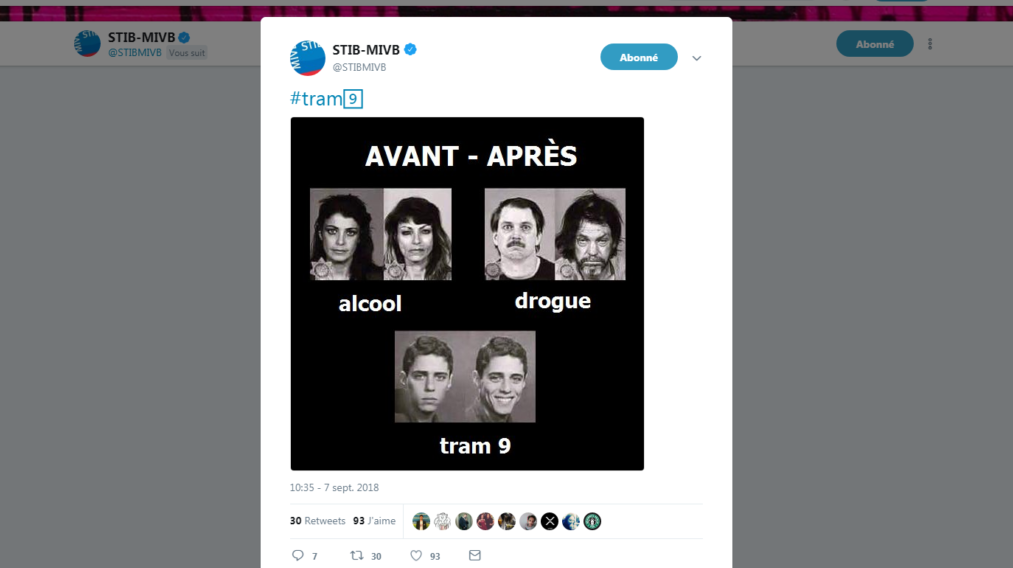Click the first liker avatar in row

click(421, 521)
